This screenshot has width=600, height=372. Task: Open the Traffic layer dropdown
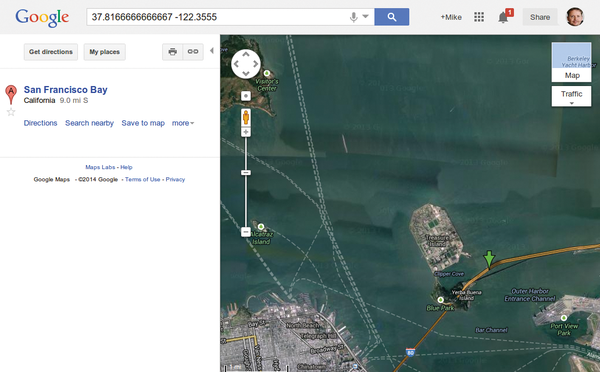coord(571,96)
